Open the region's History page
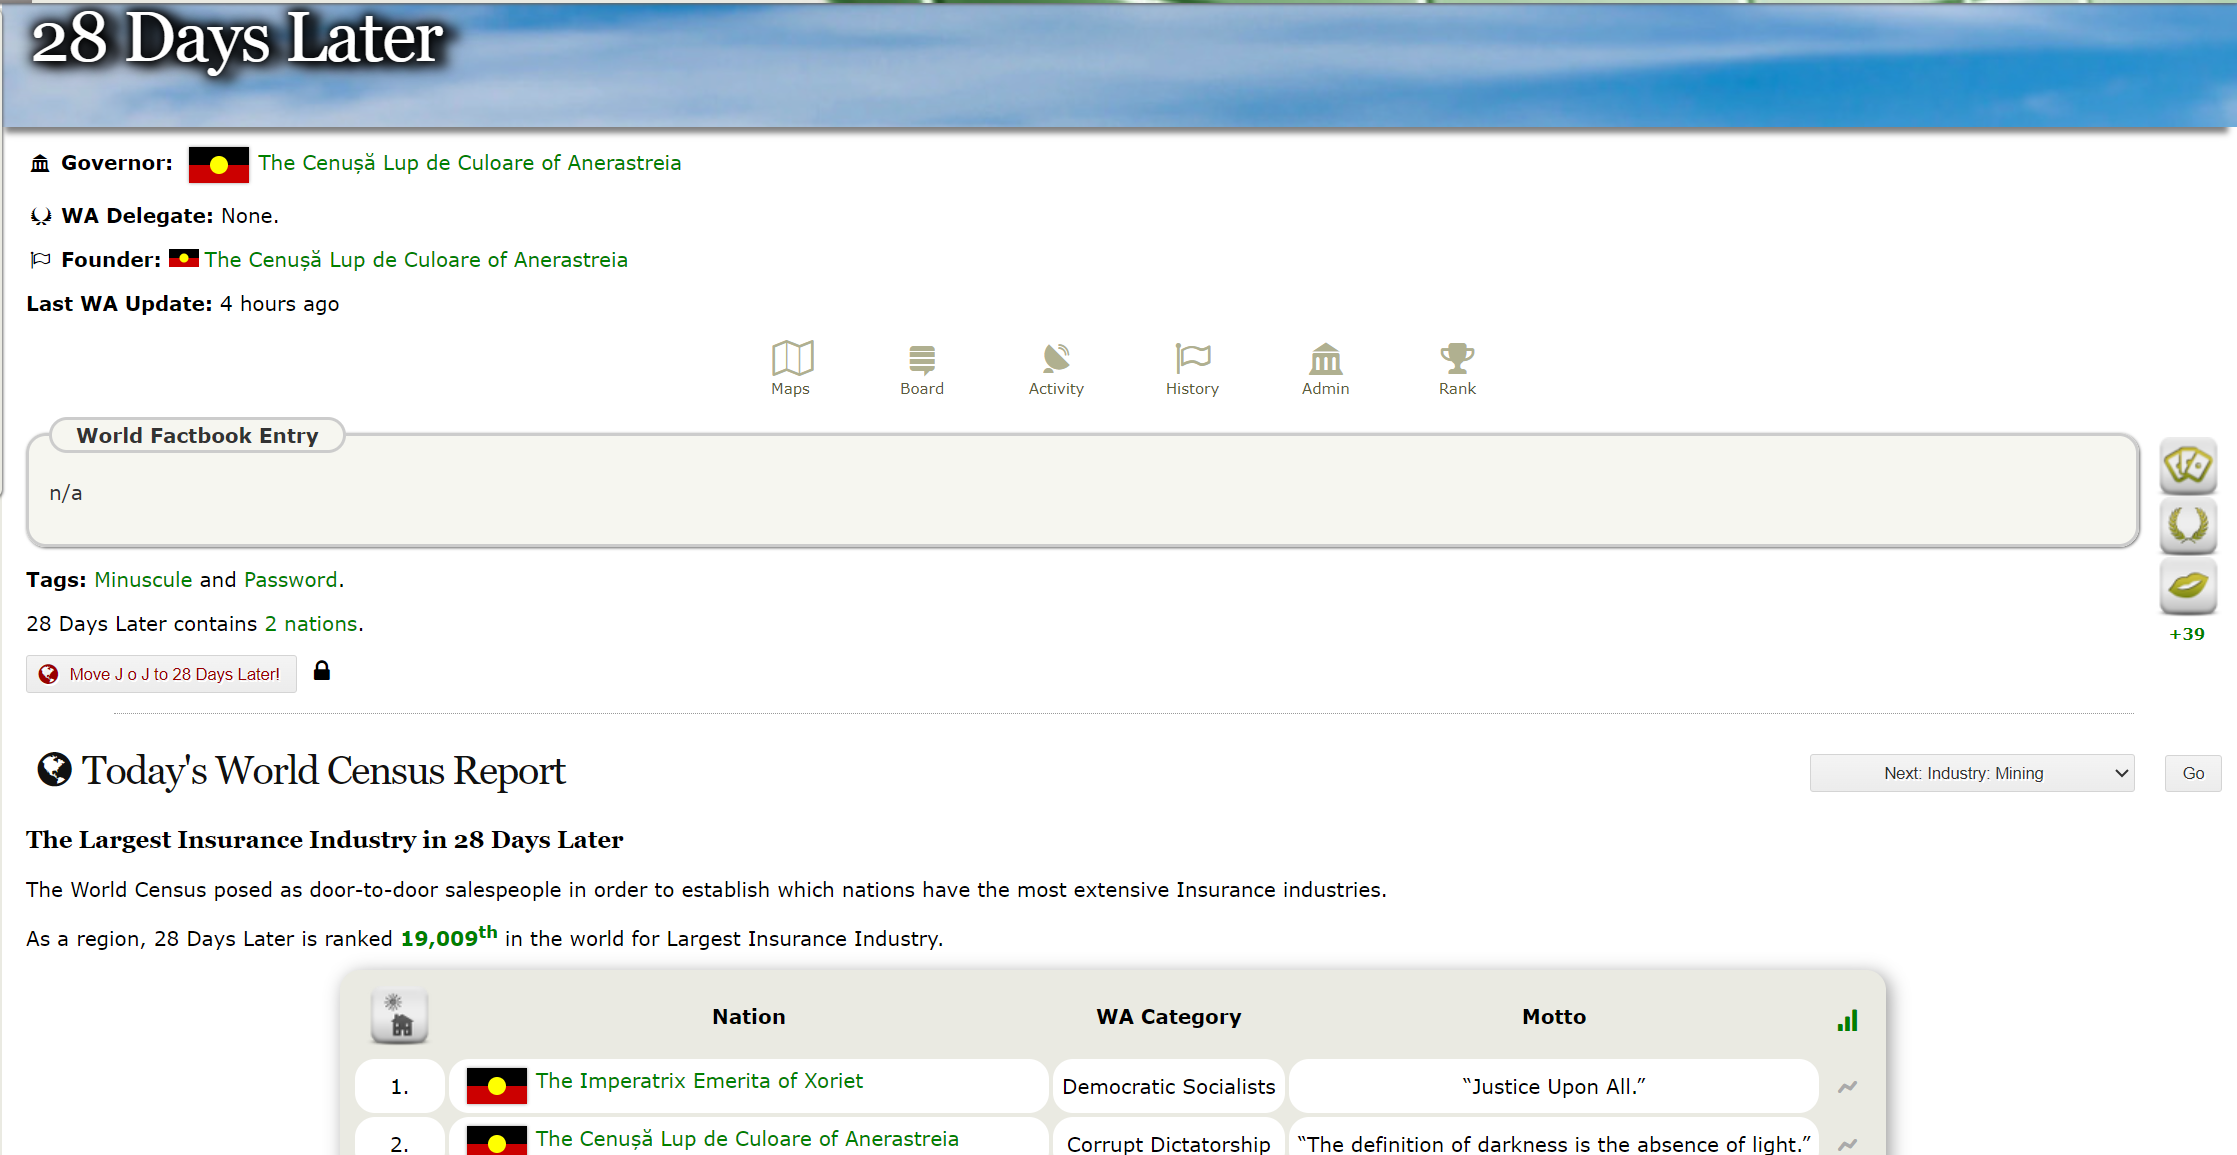2237x1155 pixels. (1192, 368)
